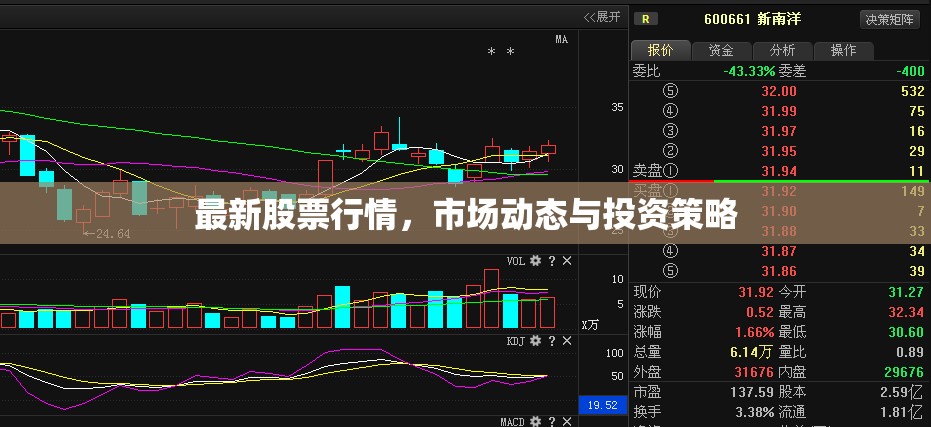Click the yellow R badge icon
Image resolution: width=931 pixels, height=427 pixels.
click(x=645, y=19)
